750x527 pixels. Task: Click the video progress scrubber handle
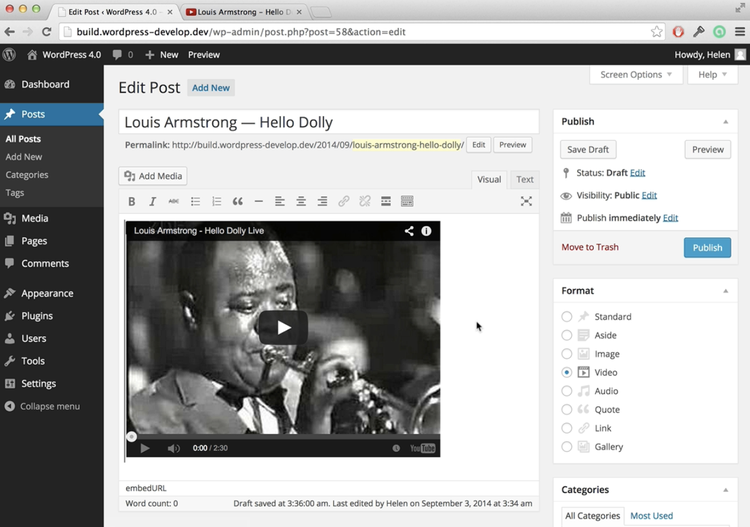click(132, 436)
